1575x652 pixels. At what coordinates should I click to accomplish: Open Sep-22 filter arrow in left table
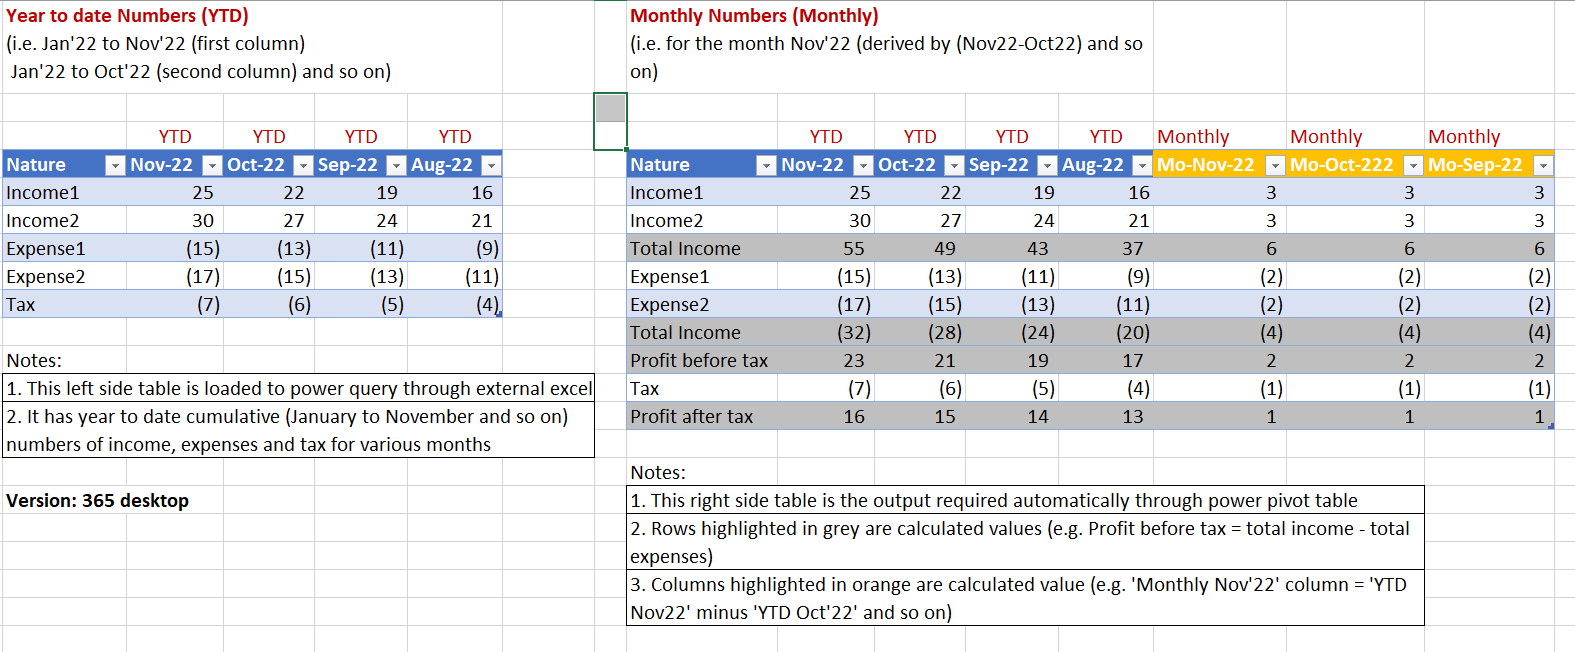point(396,165)
